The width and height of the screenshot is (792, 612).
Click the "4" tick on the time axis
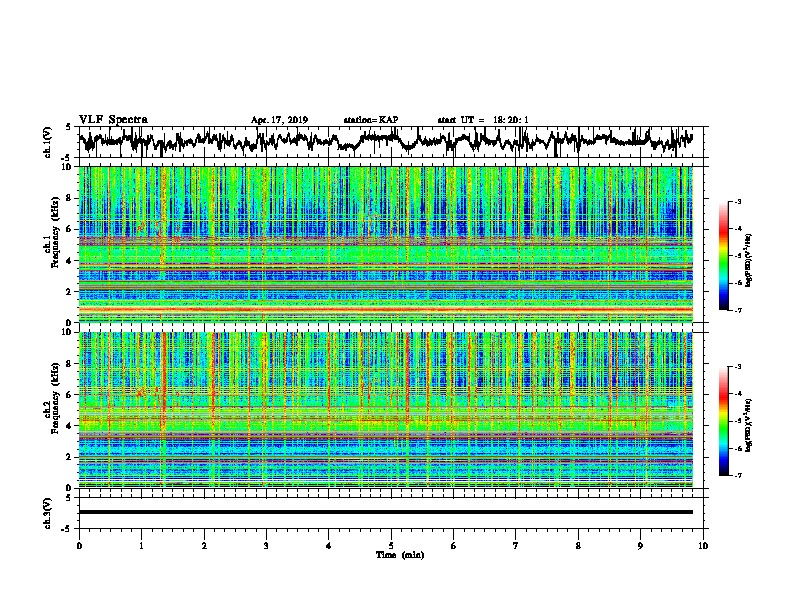click(329, 546)
